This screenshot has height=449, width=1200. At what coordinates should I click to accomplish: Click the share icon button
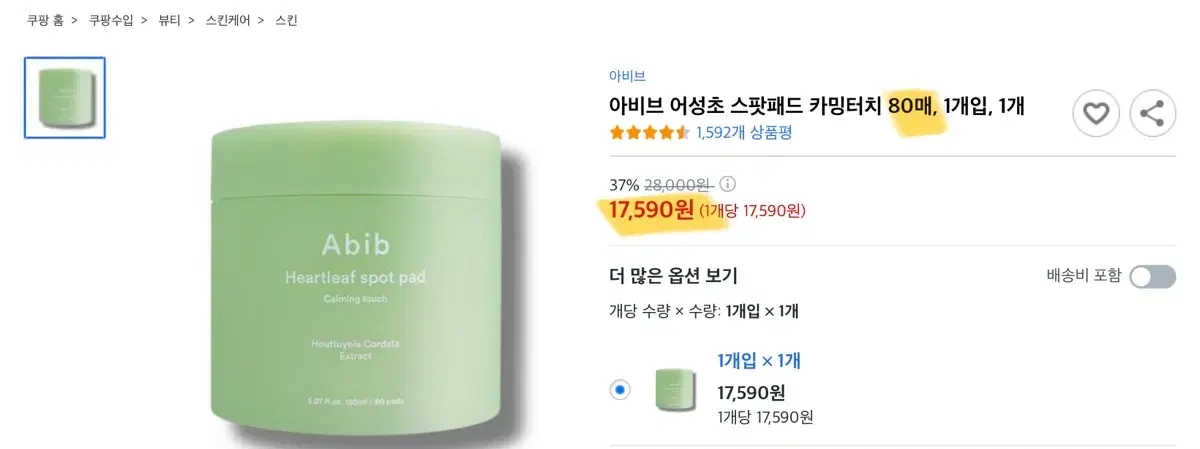[1153, 114]
